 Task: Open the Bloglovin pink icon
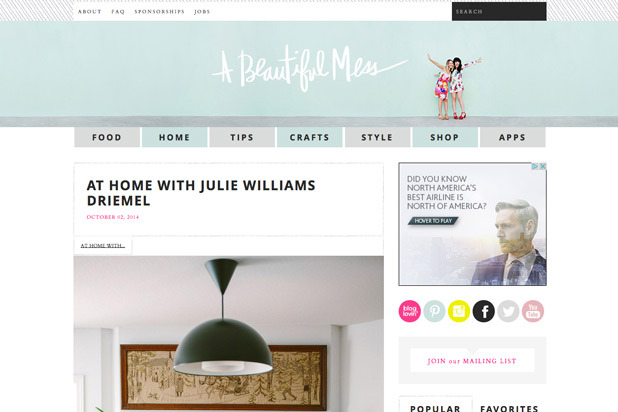pos(410,311)
